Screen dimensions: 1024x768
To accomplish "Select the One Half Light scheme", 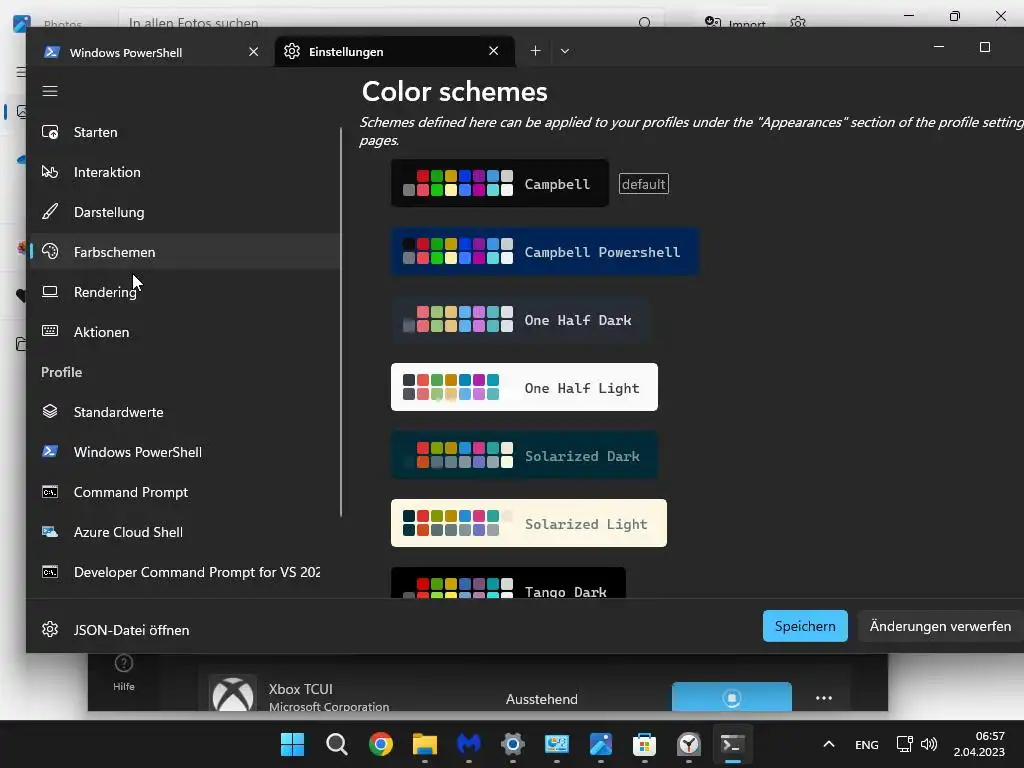I will tap(524, 387).
